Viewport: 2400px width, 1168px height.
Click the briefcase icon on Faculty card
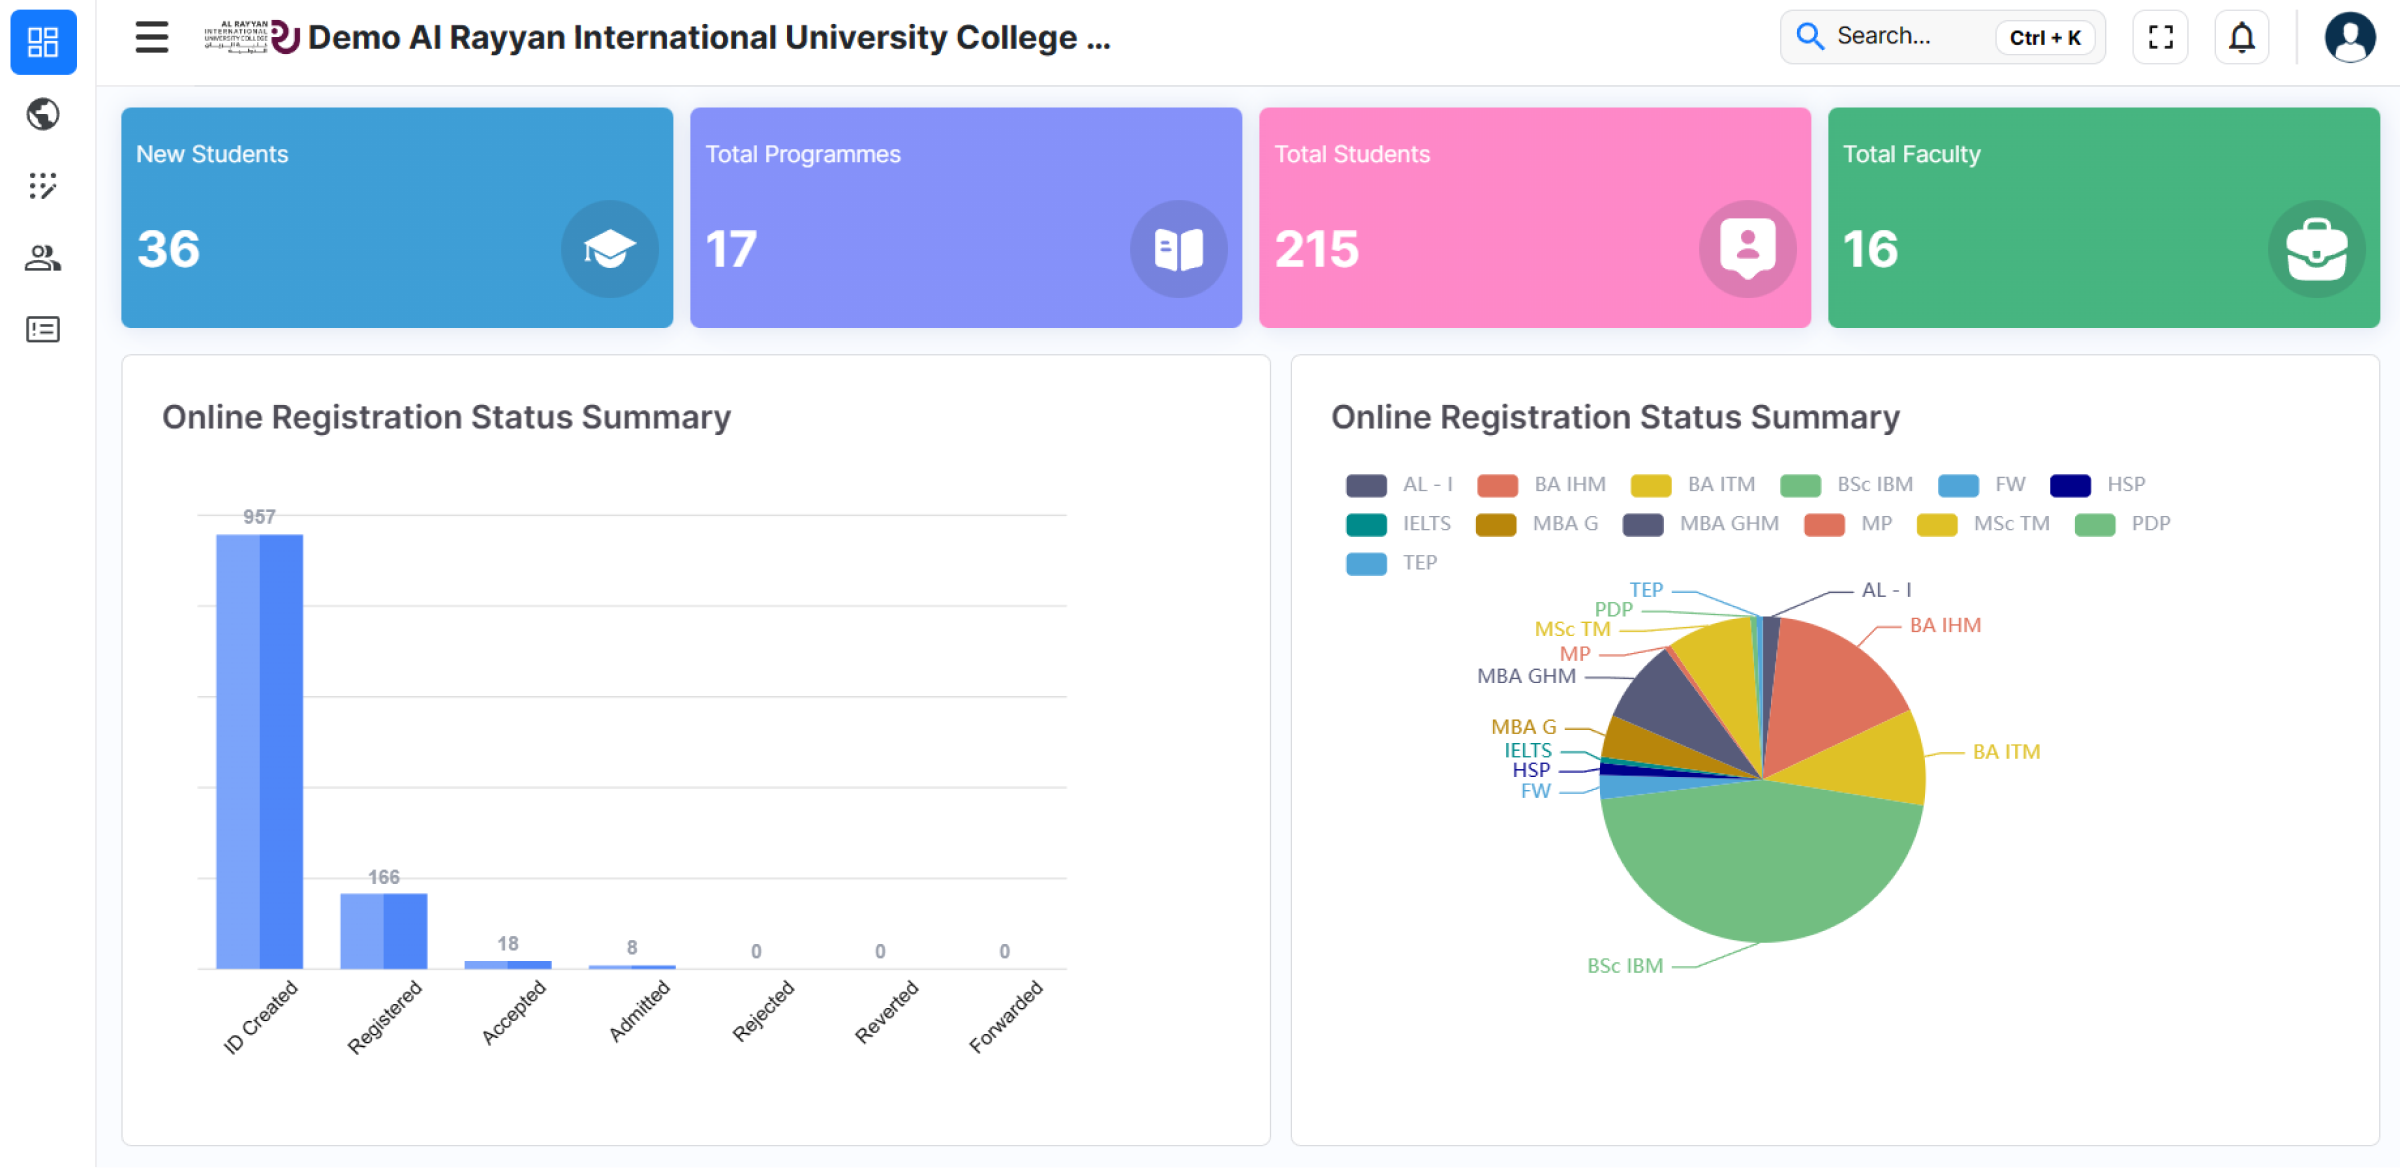click(2316, 249)
